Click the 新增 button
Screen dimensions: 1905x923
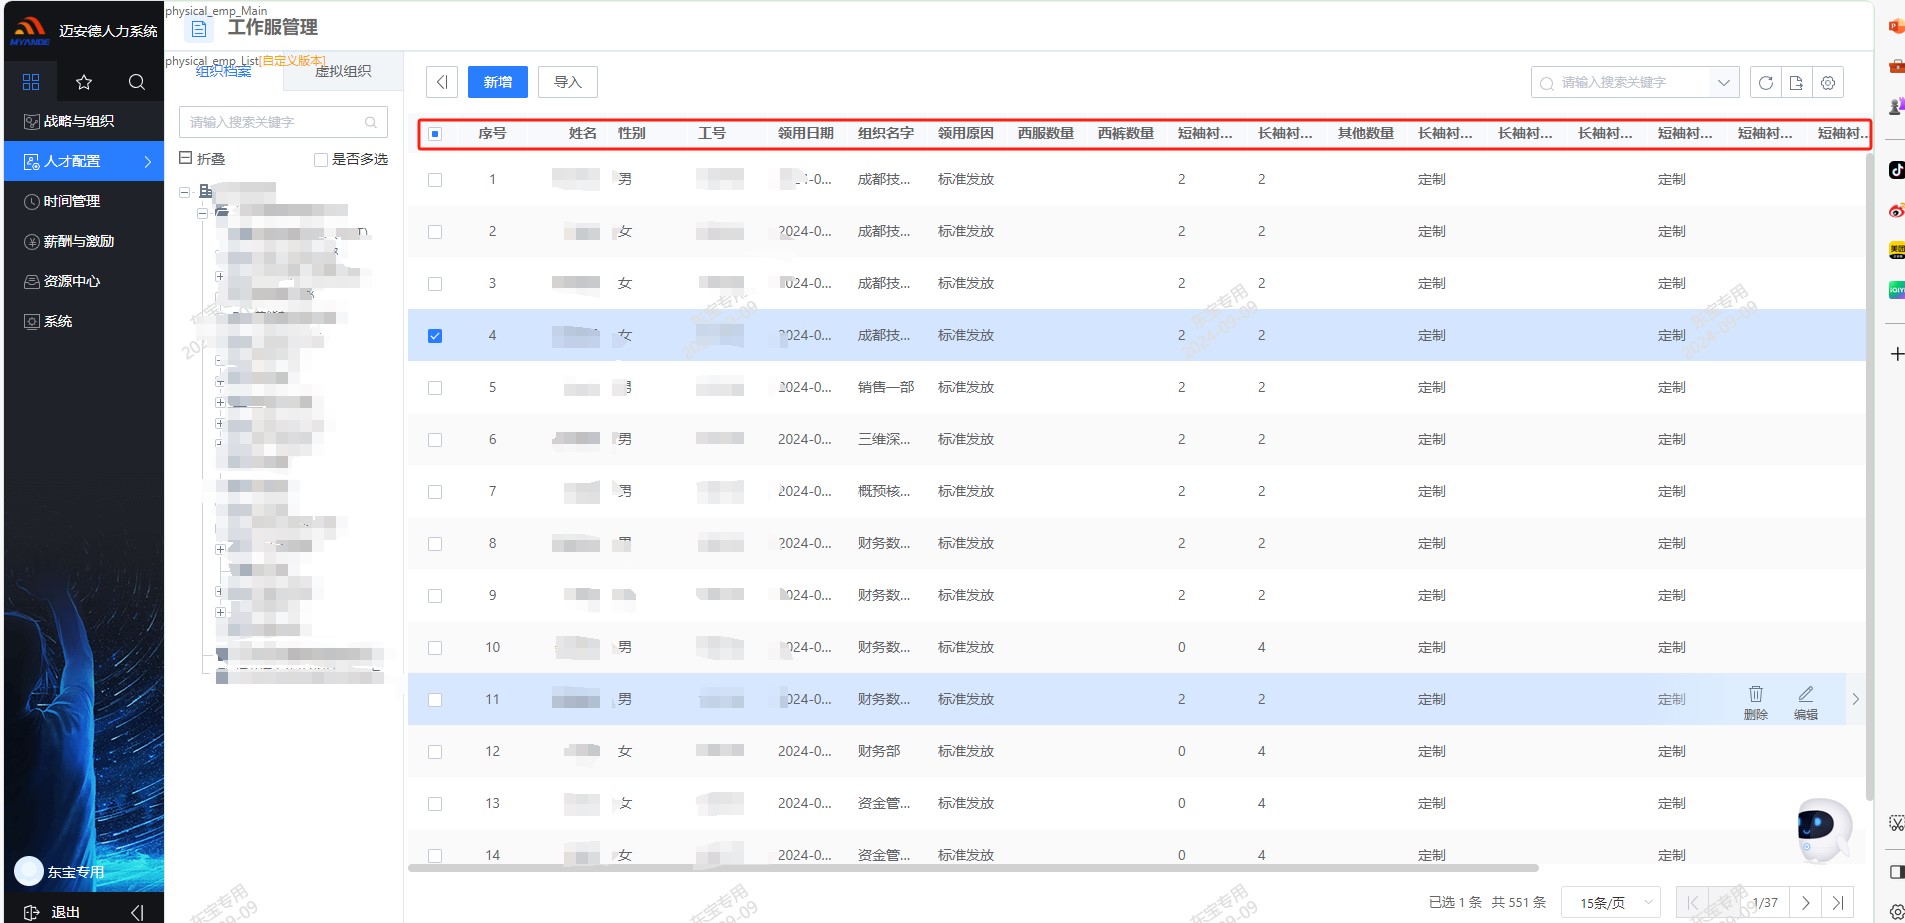click(497, 82)
